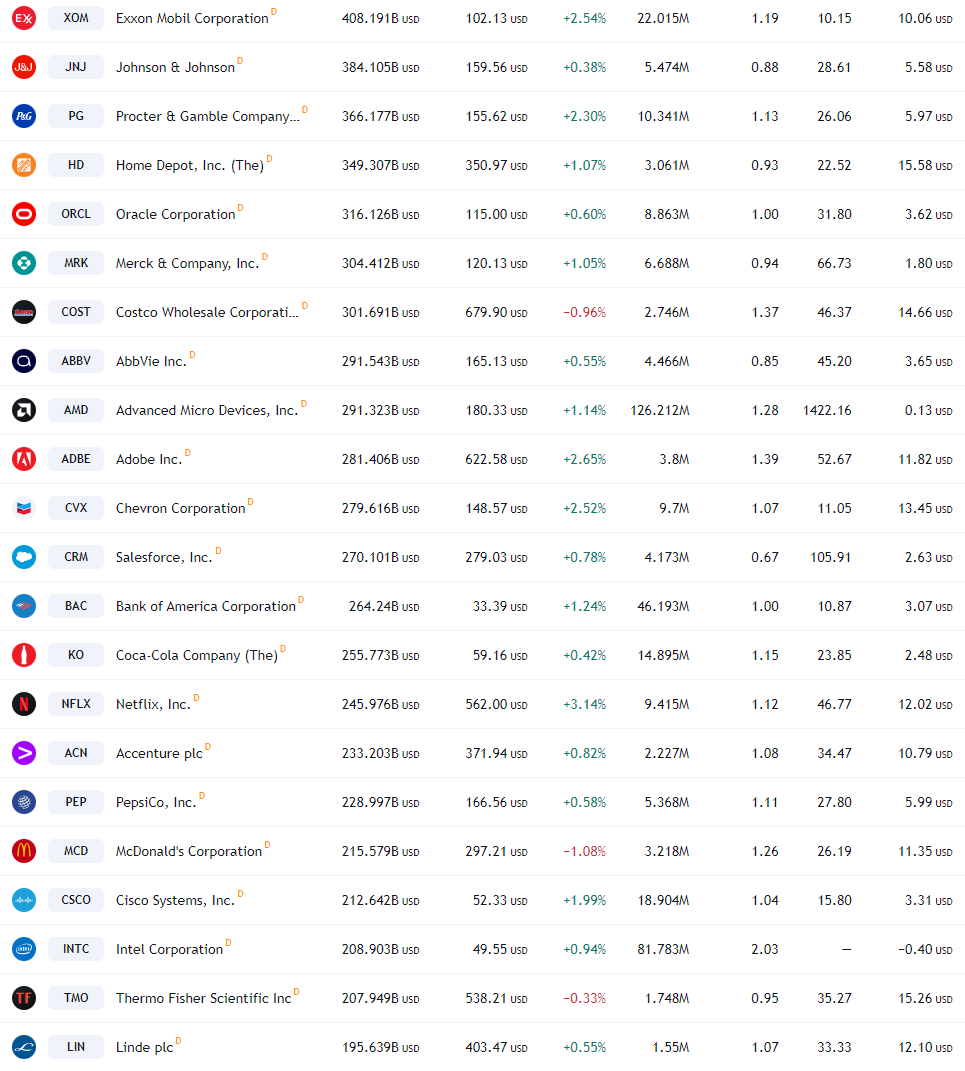Click the +3.14% change for Netflix
The image size is (965, 1071).
pos(585,704)
